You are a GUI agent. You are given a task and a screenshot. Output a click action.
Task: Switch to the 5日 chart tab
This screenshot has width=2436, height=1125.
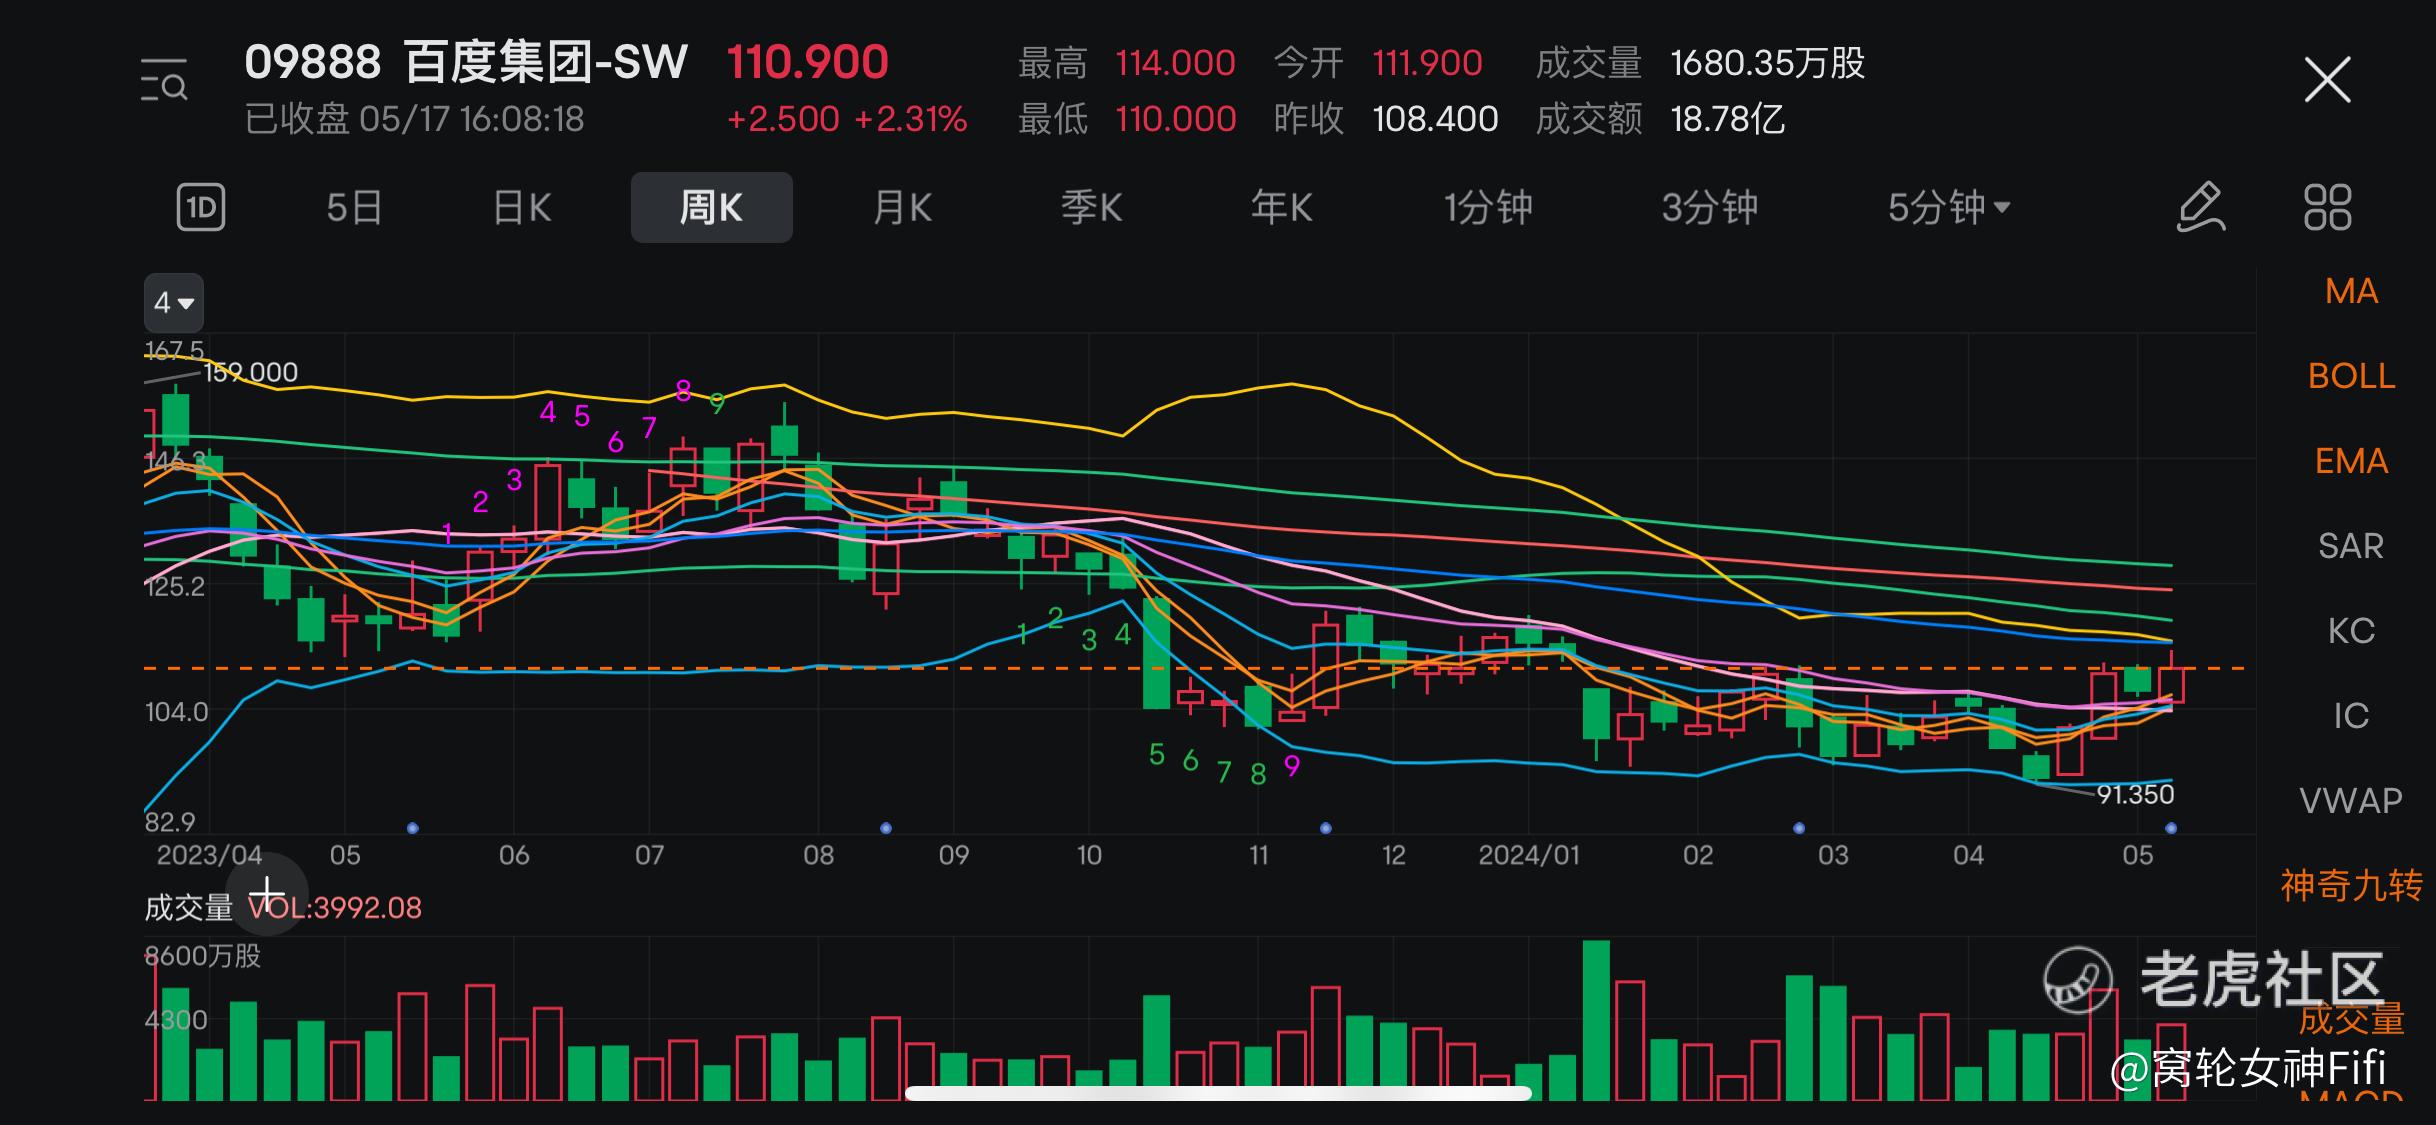pyautogui.click(x=354, y=208)
